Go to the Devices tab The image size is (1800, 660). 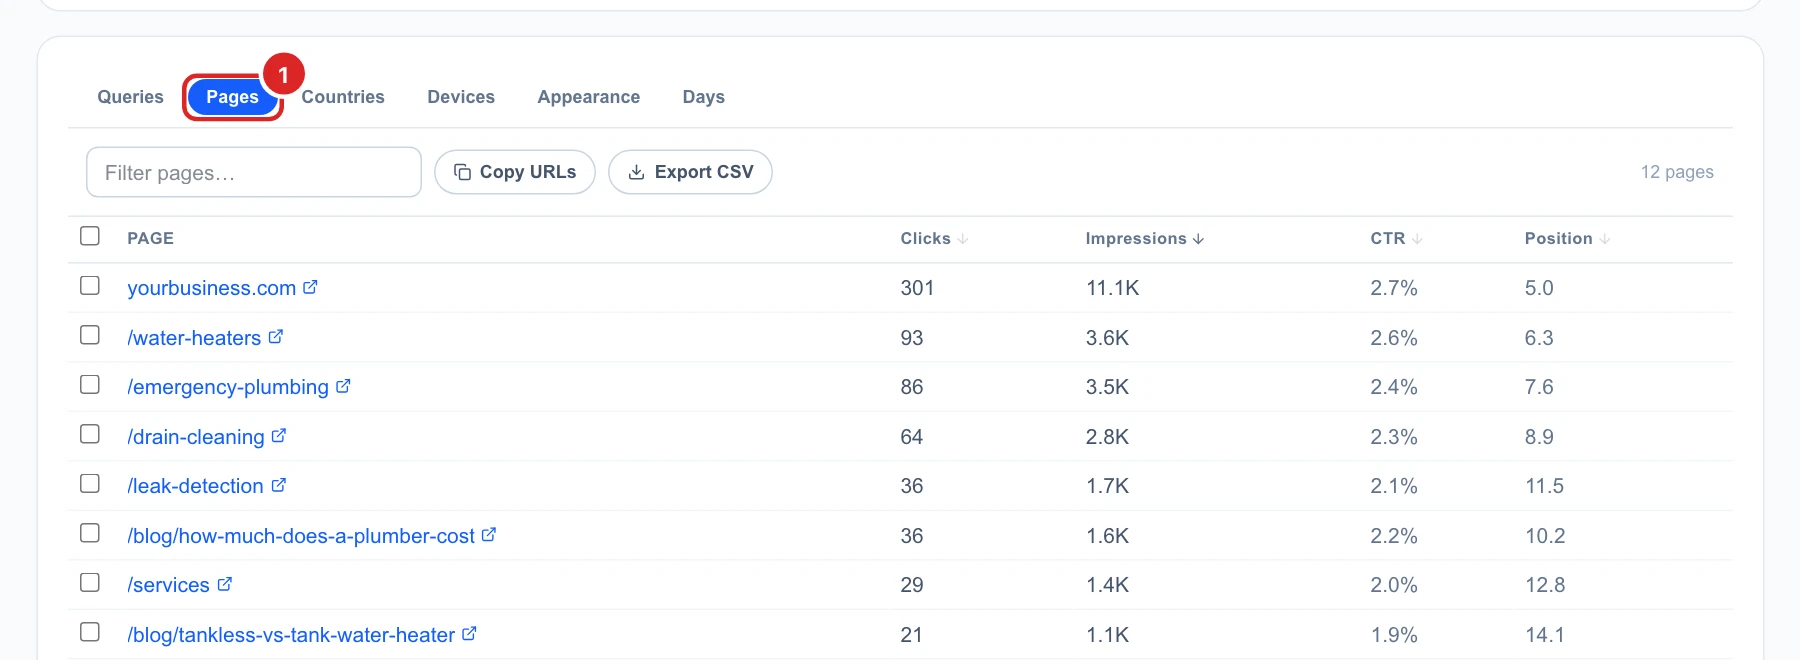coord(461,97)
